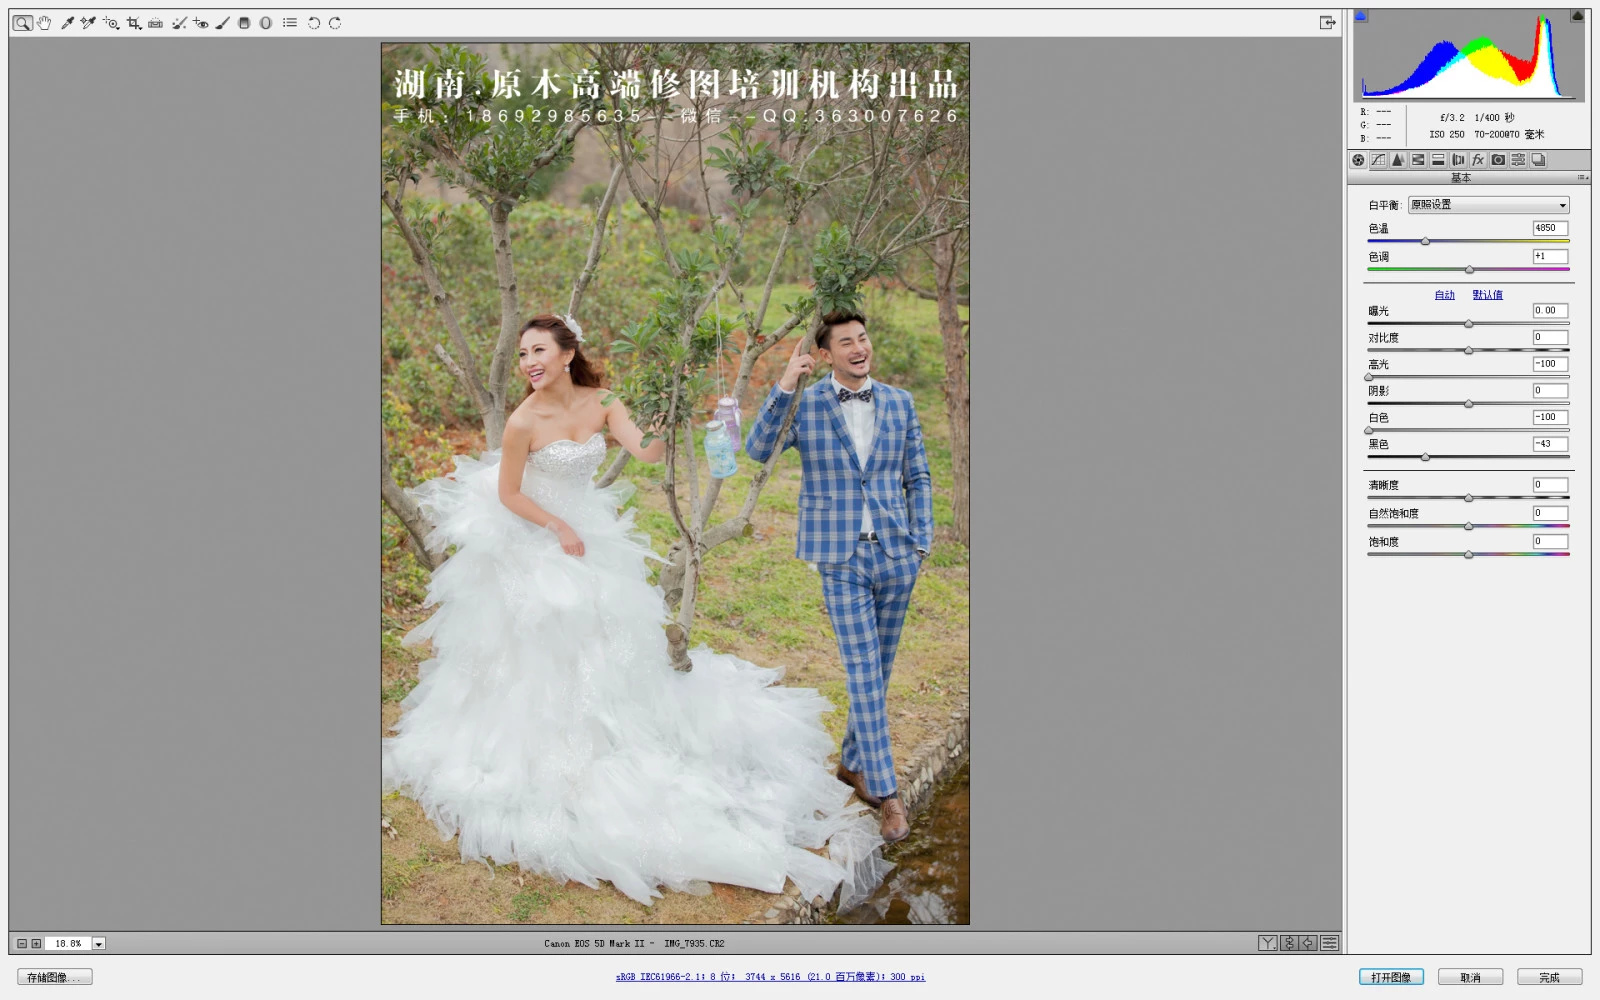Click the wedding photo preview image
1600x1000 pixels.
coord(675,483)
